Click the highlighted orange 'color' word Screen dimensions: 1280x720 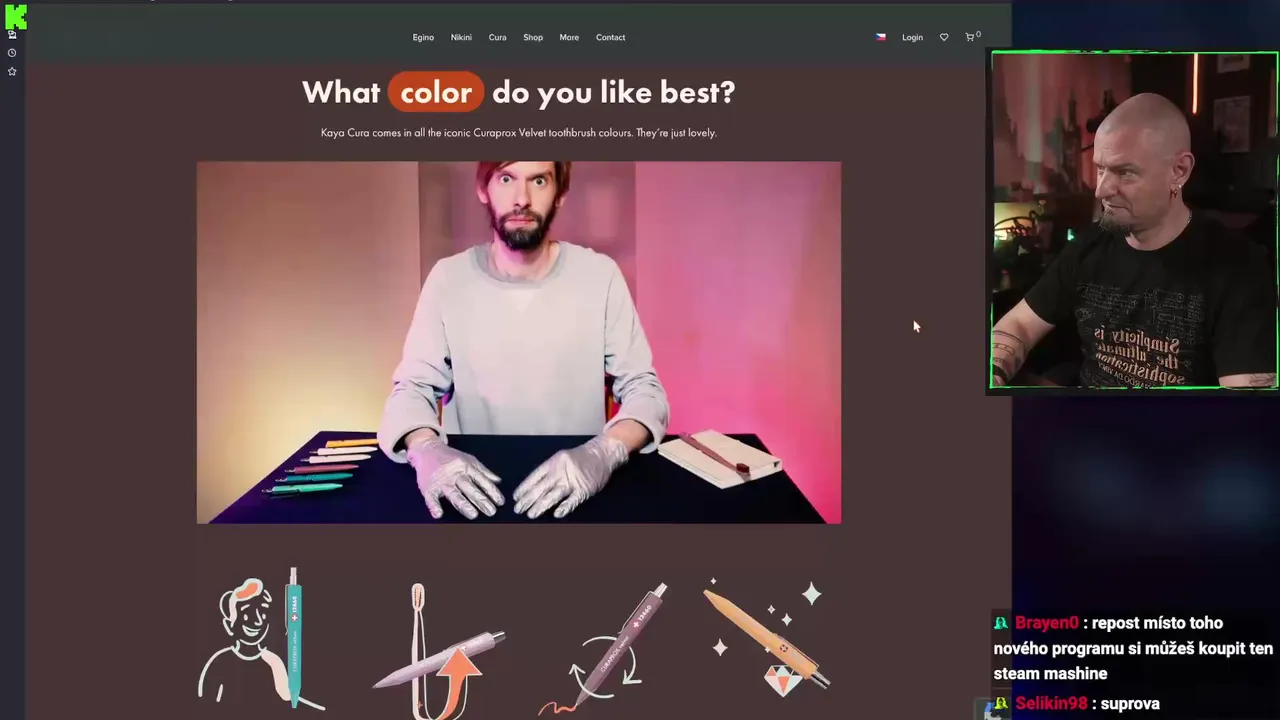(436, 92)
